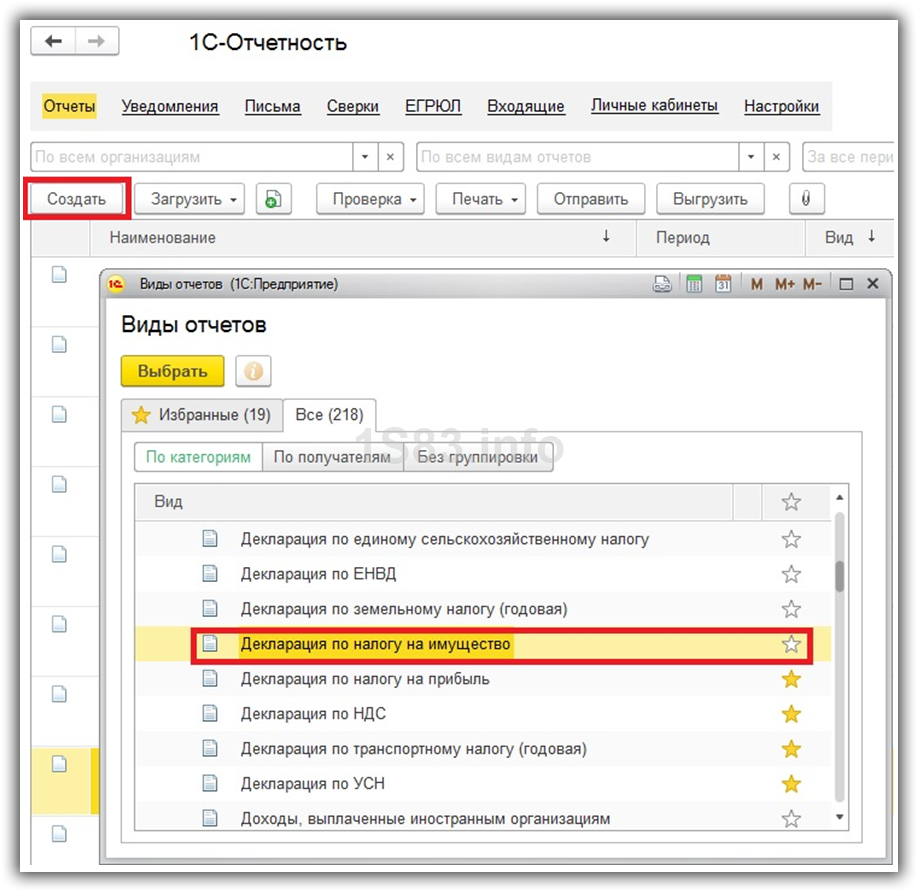
Task: Expand the report types filter dropdown
Action: coord(751,157)
